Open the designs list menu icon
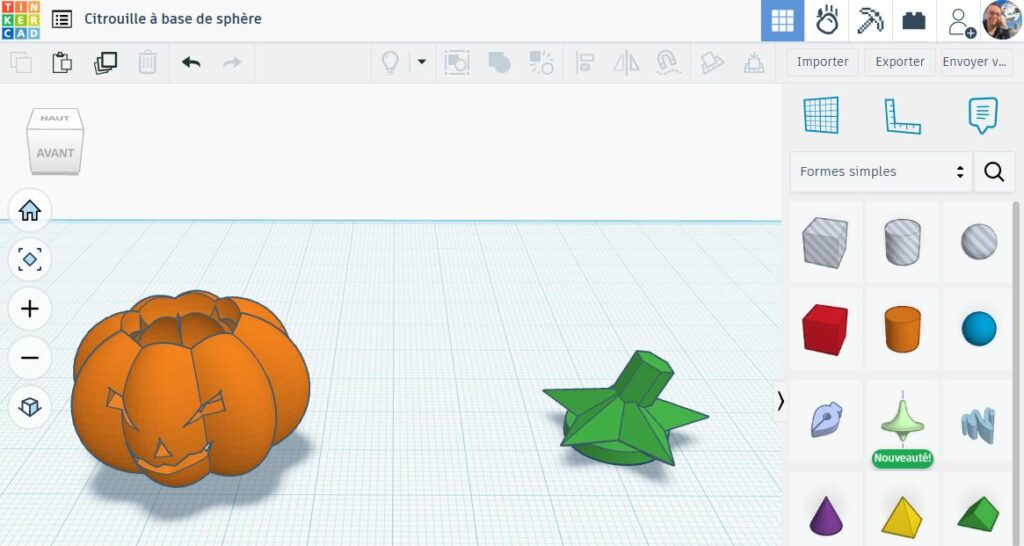1024x546 pixels. click(62, 19)
